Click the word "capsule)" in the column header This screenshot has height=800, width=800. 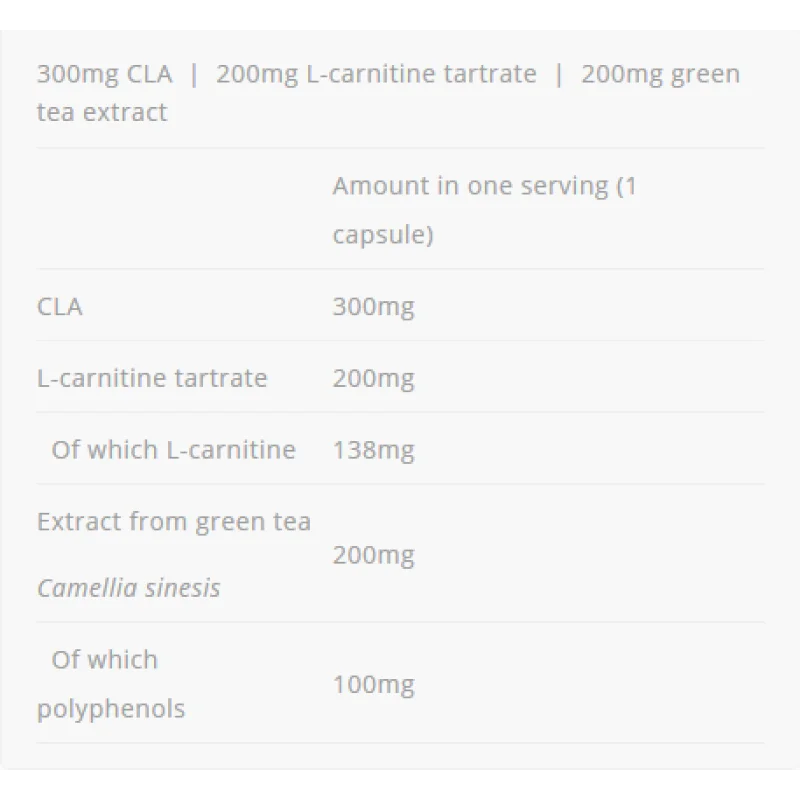382,236
